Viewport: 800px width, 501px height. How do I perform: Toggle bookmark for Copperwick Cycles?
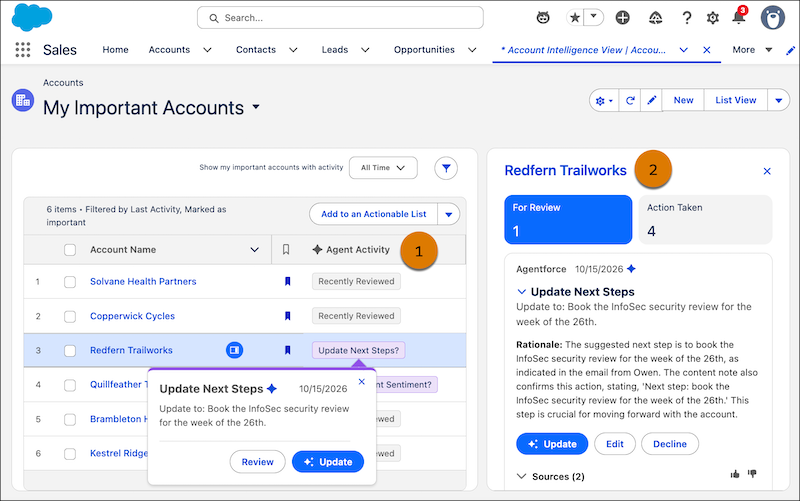pos(288,316)
